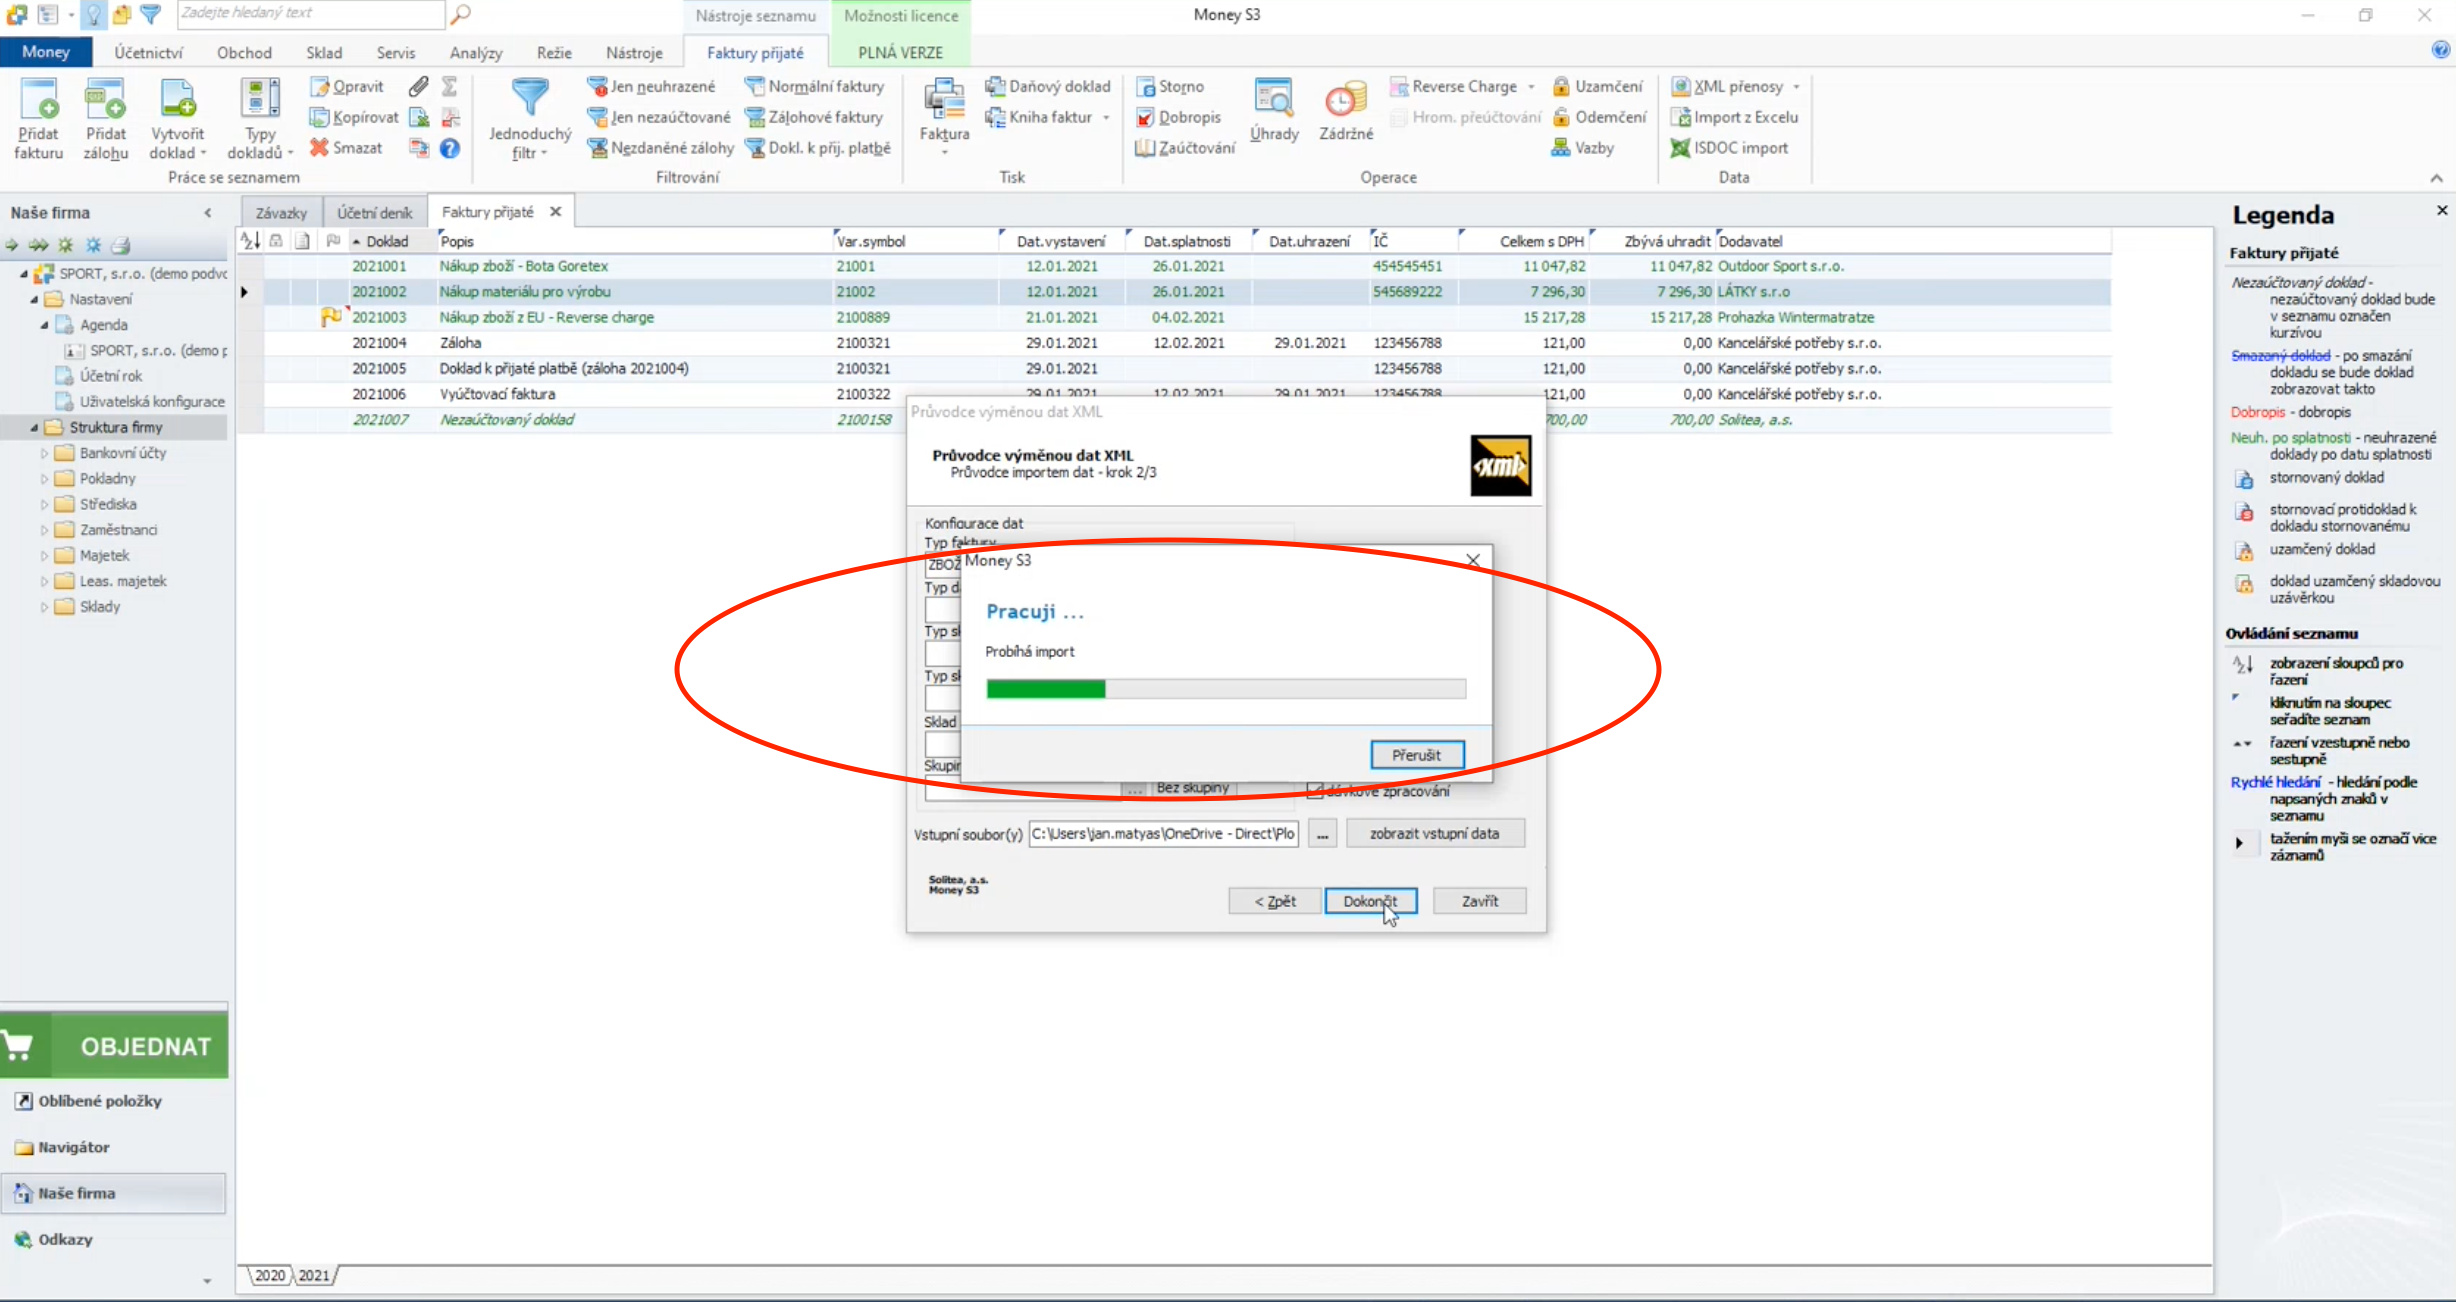Collapse the Naše firma side panel
2456x1302 pixels.
(x=208, y=213)
